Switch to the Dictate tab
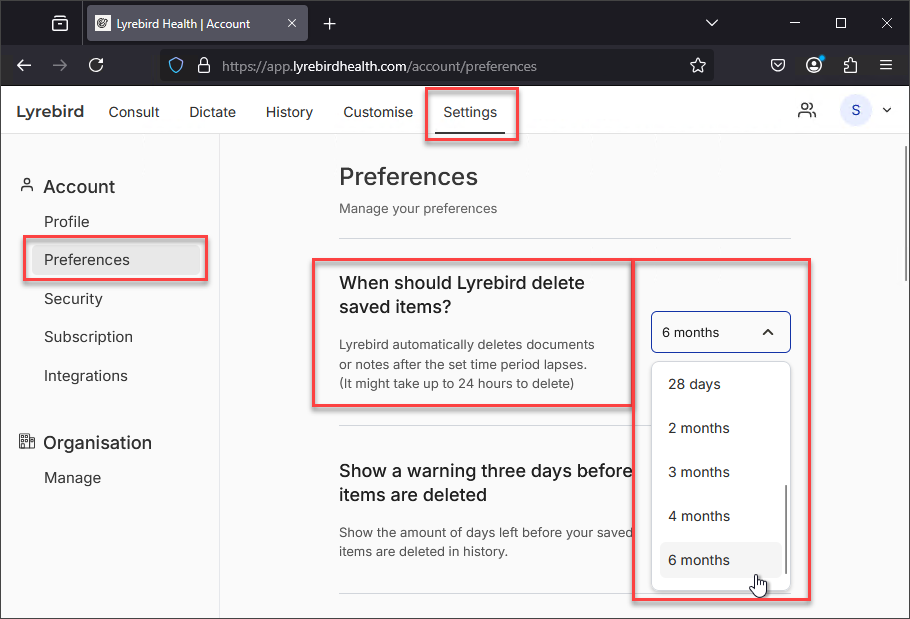Image resolution: width=910 pixels, height=619 pixels. 212,112
